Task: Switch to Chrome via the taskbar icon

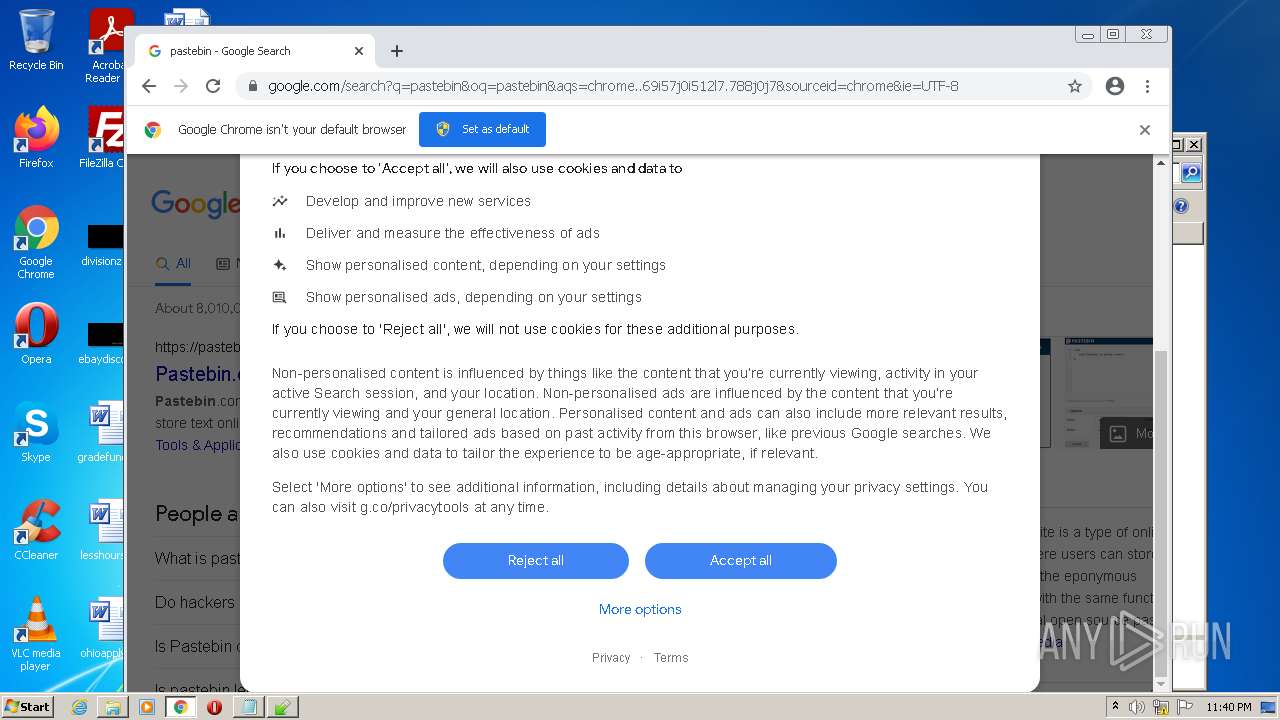Action: tap(181, 707)
